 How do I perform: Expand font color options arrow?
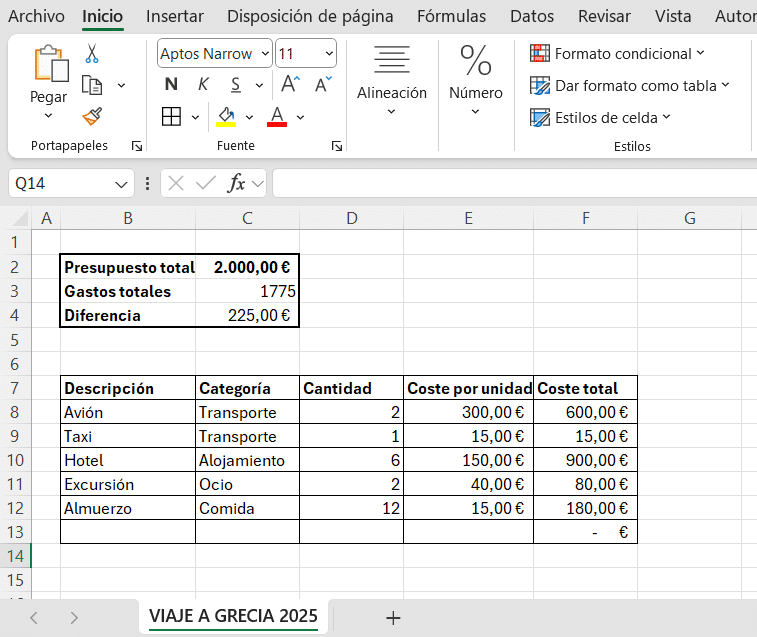[300, 117]
